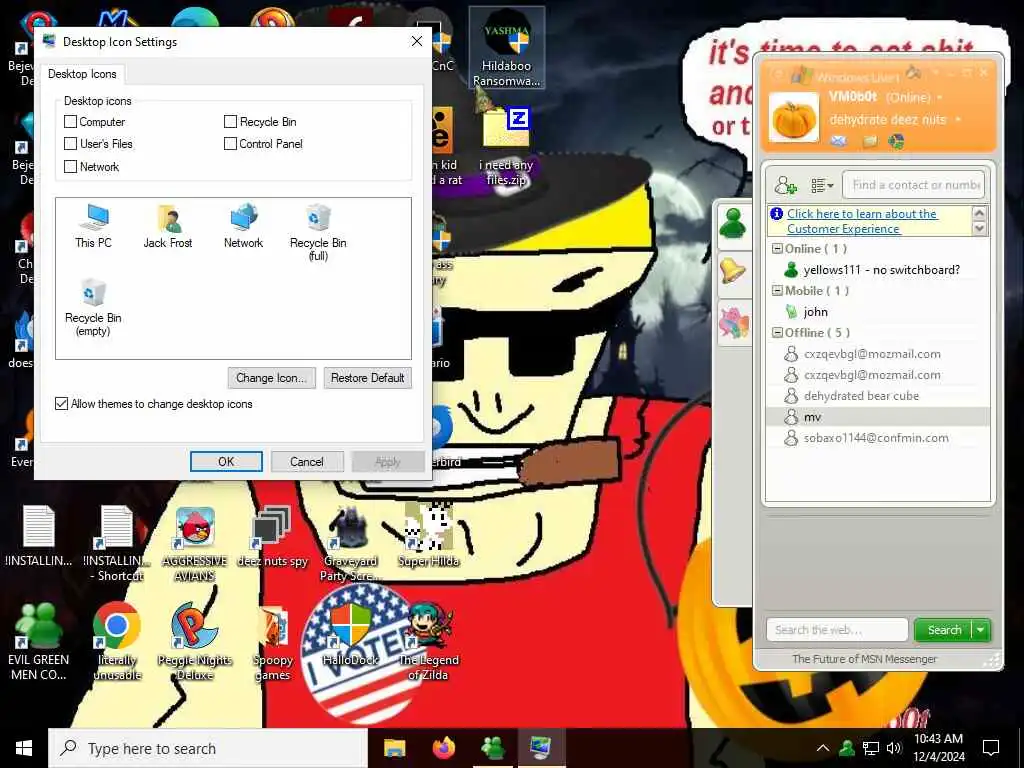Viewport: 1024px width, 768px height.
Task: Select the Recycle Bin (empty) icon
Action: [x=93, y=307]
